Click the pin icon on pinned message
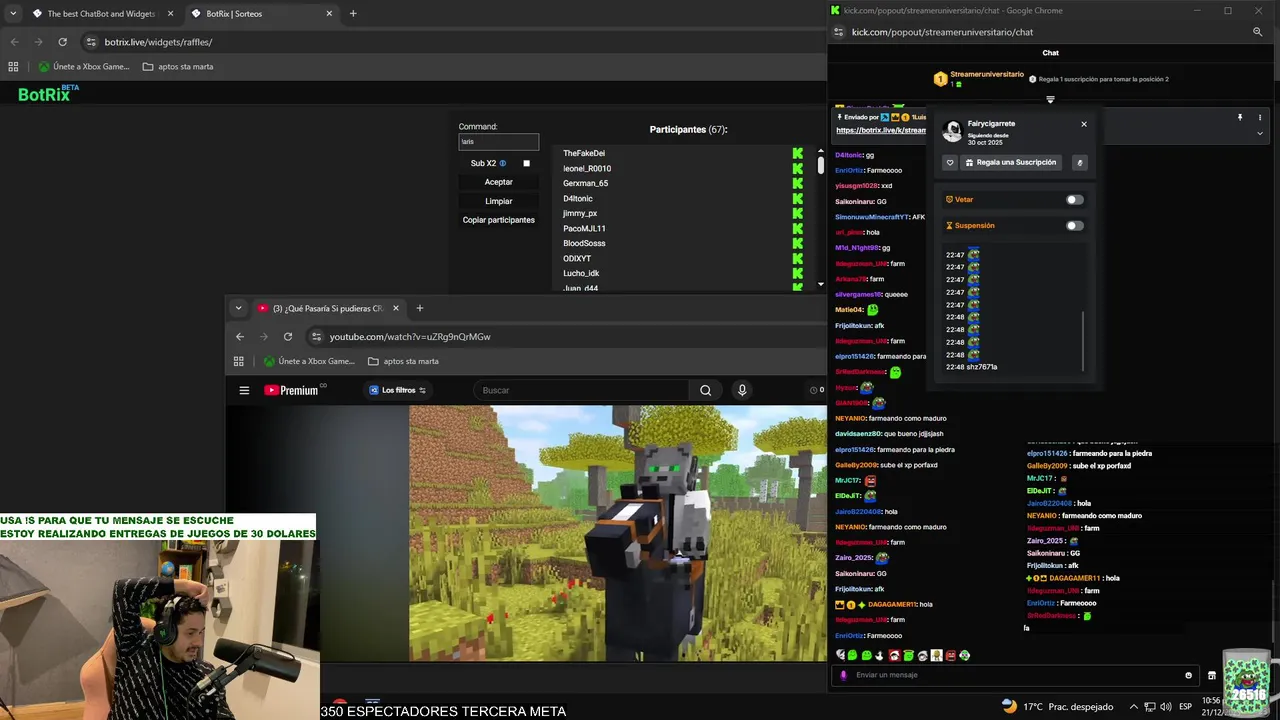This screenshot has height=720, width=1280. tap(1240, 117)
